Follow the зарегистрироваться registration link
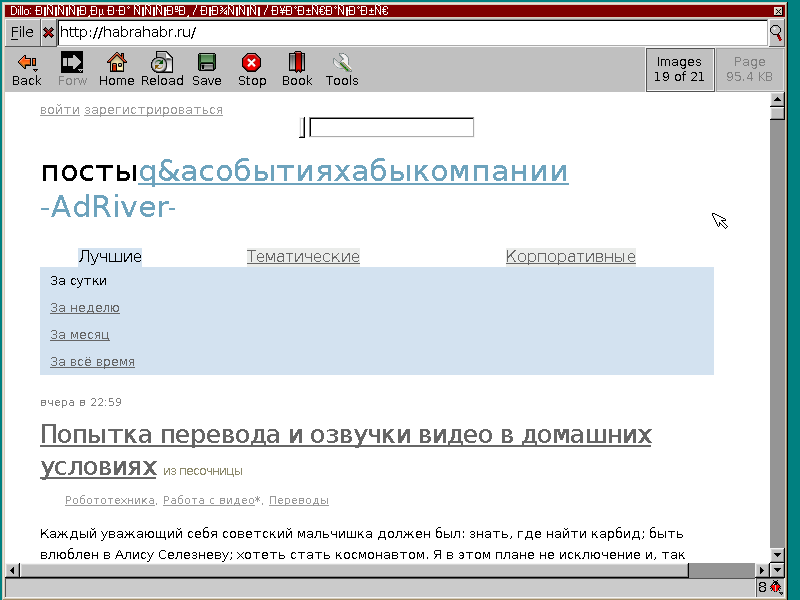 pos(153,110)
